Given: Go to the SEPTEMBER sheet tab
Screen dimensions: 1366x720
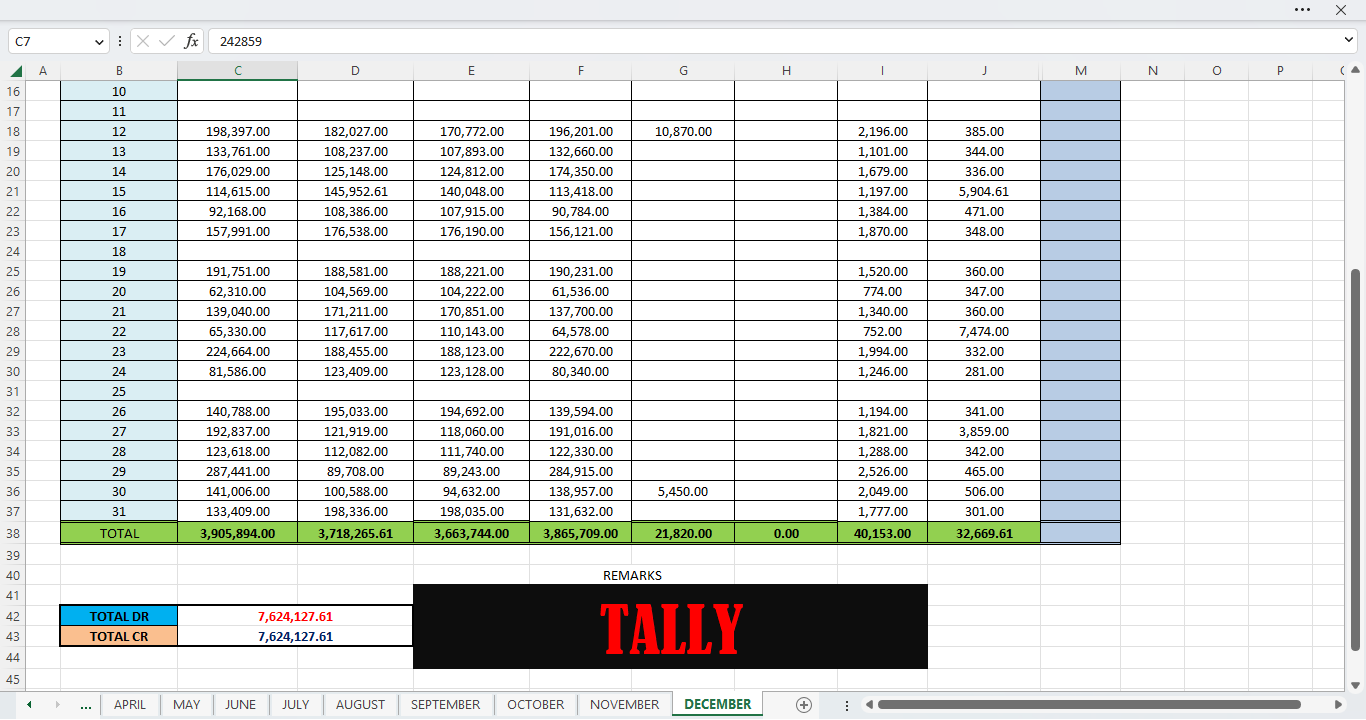Looking at the screenshot, I should coord(446,705).
